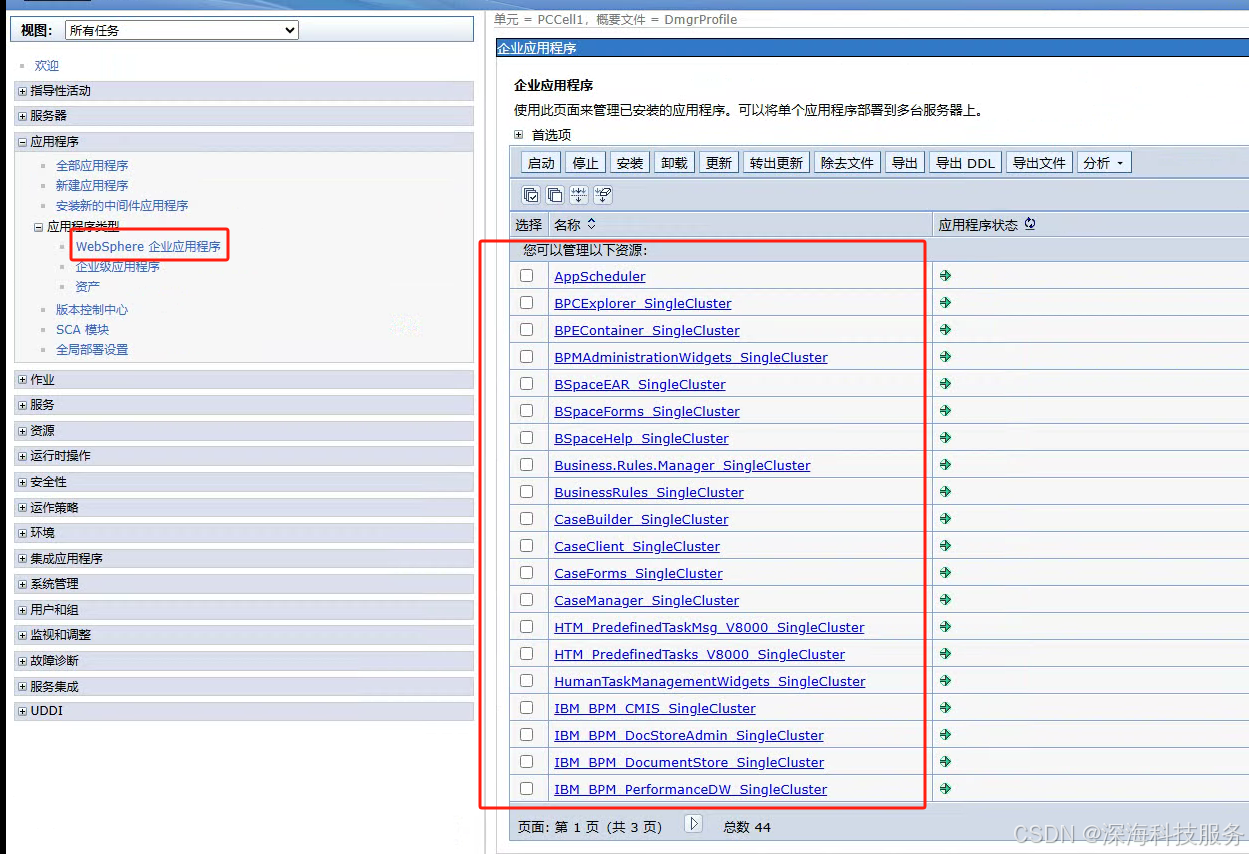
Task: Click status arrow icon for CaseBuilder_SingleCluster
Action: point(945,518)
